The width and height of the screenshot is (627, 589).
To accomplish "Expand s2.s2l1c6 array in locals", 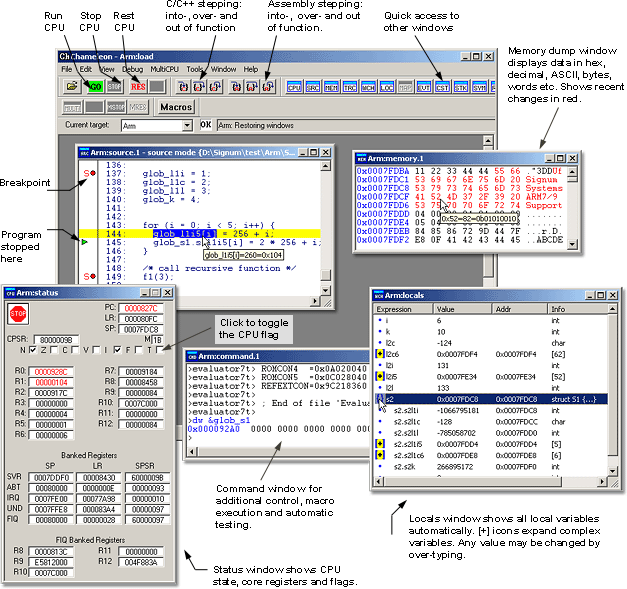I will coord(380,455).
